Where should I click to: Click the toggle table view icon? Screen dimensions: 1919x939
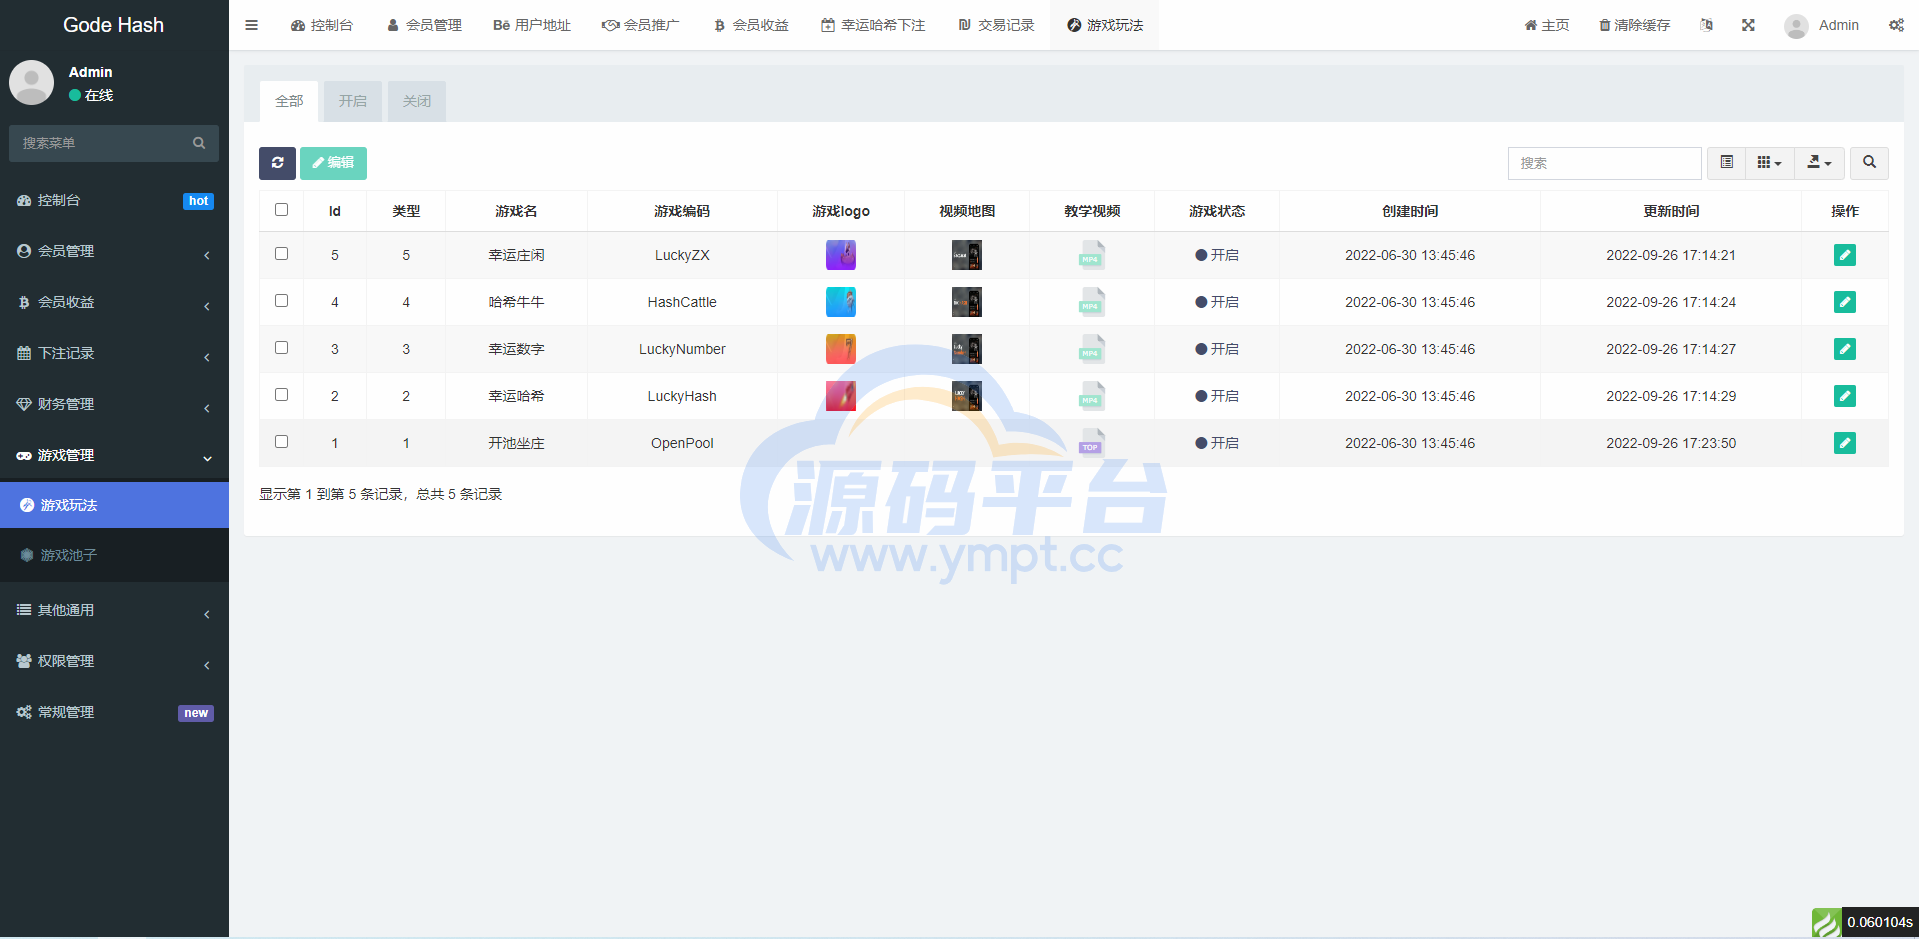point(1726,163)
